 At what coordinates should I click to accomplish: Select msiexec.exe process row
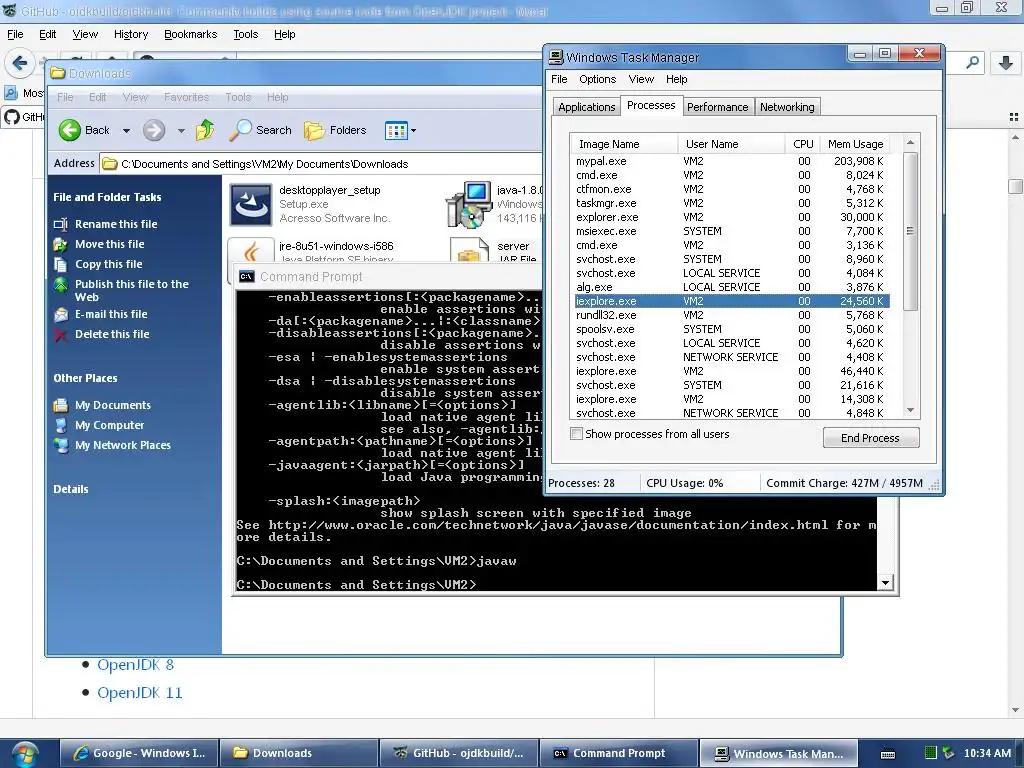coord(730,231)
